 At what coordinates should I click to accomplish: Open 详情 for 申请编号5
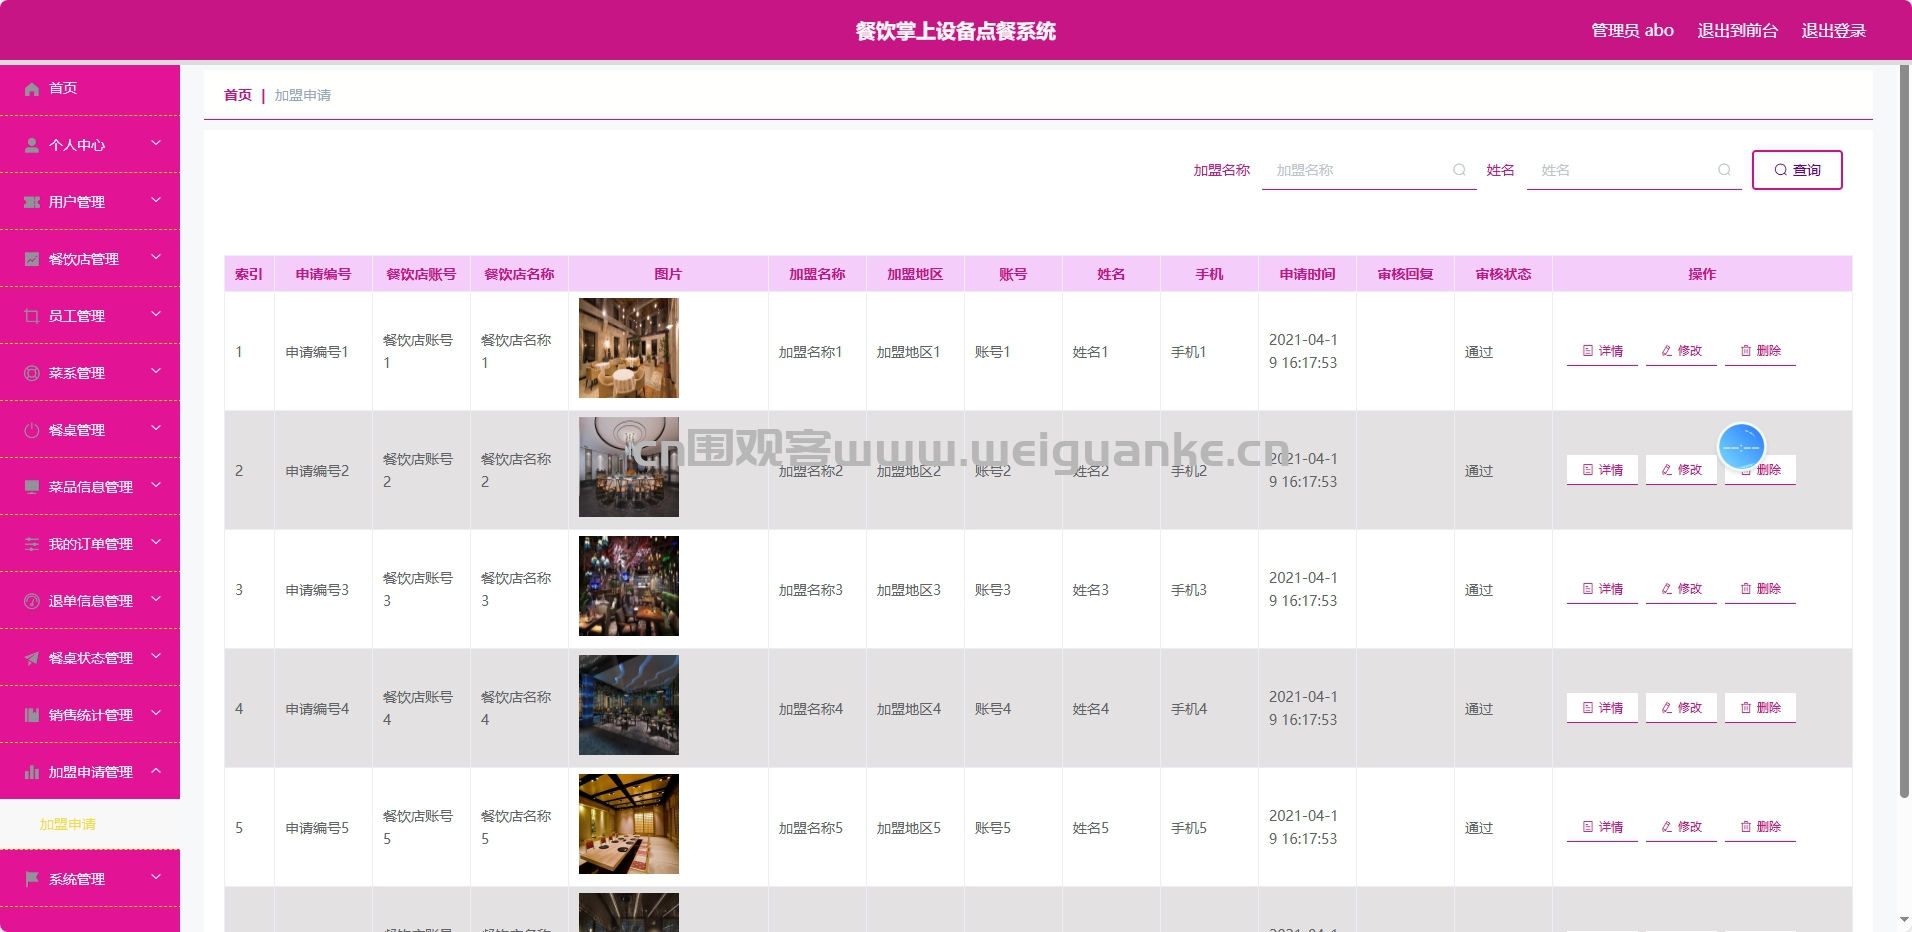(1602, 827)
